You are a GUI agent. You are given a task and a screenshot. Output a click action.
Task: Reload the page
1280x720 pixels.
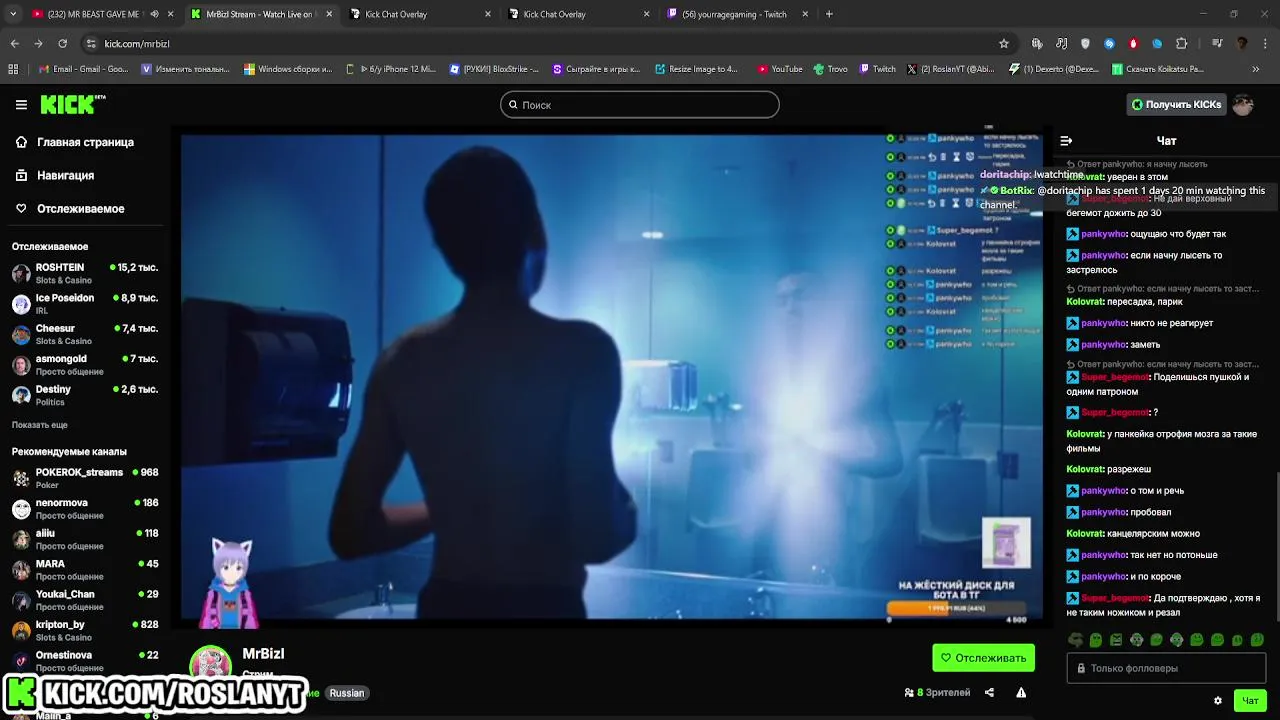click(62, 44)
